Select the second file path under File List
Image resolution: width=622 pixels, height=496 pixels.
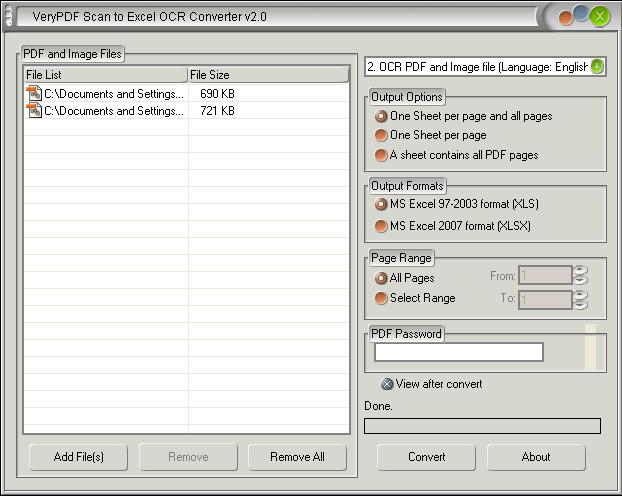point(114,111)
